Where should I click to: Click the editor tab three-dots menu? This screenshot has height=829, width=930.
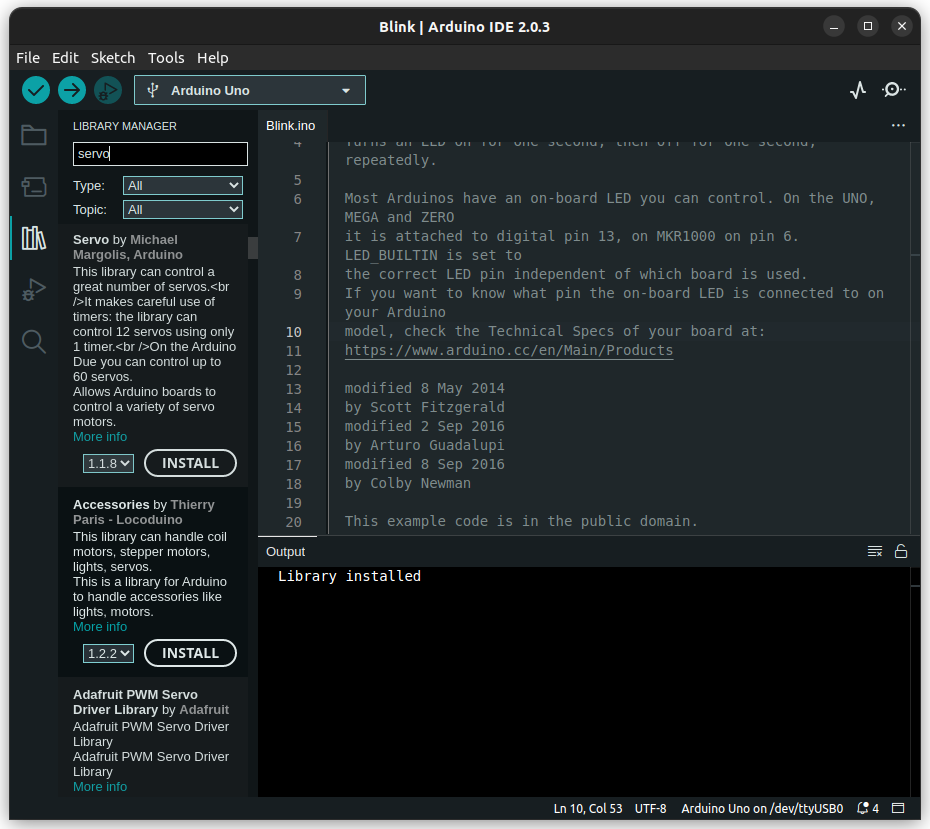898,126
